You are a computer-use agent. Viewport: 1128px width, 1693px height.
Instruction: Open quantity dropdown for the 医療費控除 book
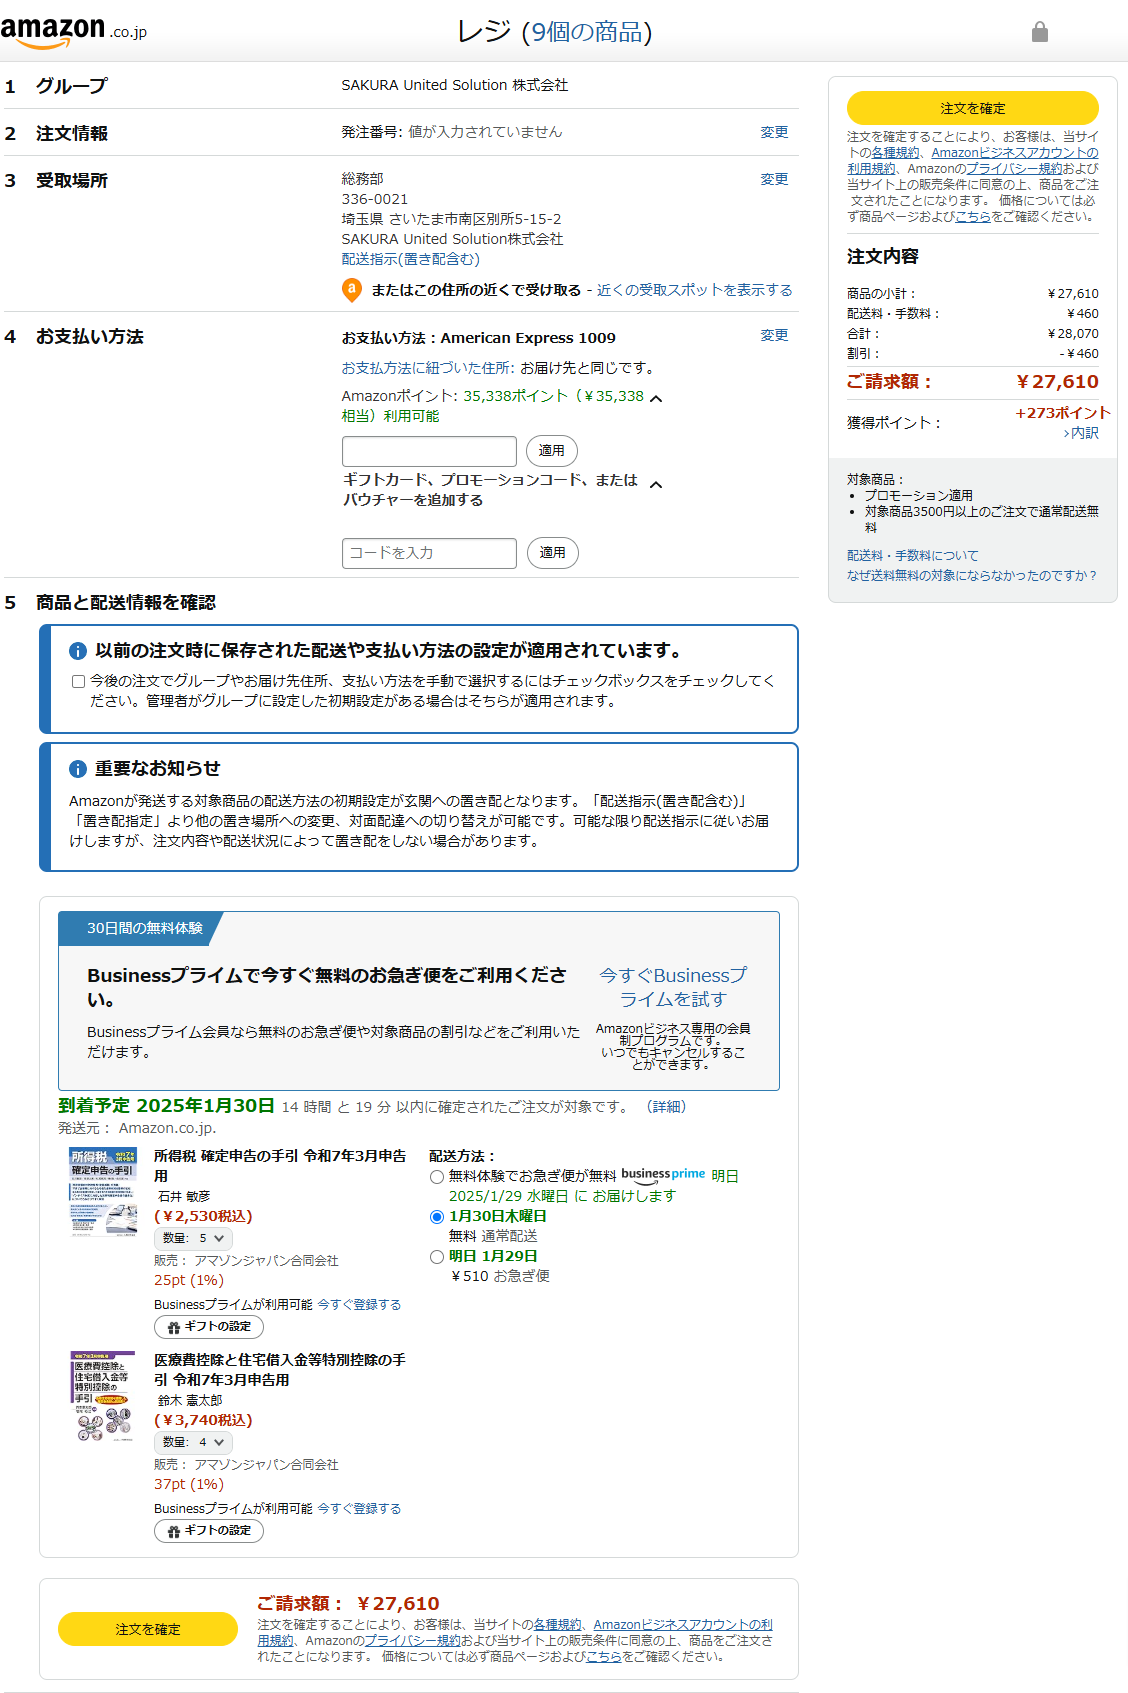(x=194, y=1442)
